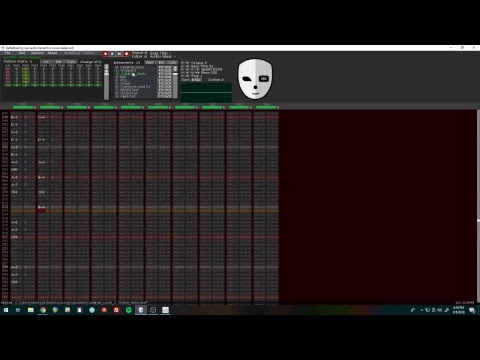
Task: Open the Windows Start menu
Action: [6, 310]
